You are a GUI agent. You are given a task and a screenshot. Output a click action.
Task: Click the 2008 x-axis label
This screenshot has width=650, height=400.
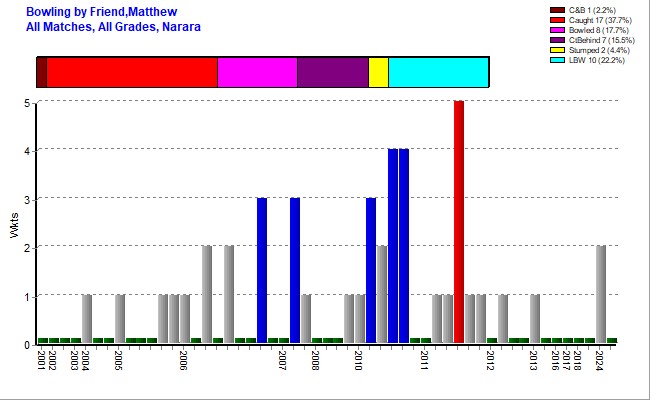coord(315,360)
